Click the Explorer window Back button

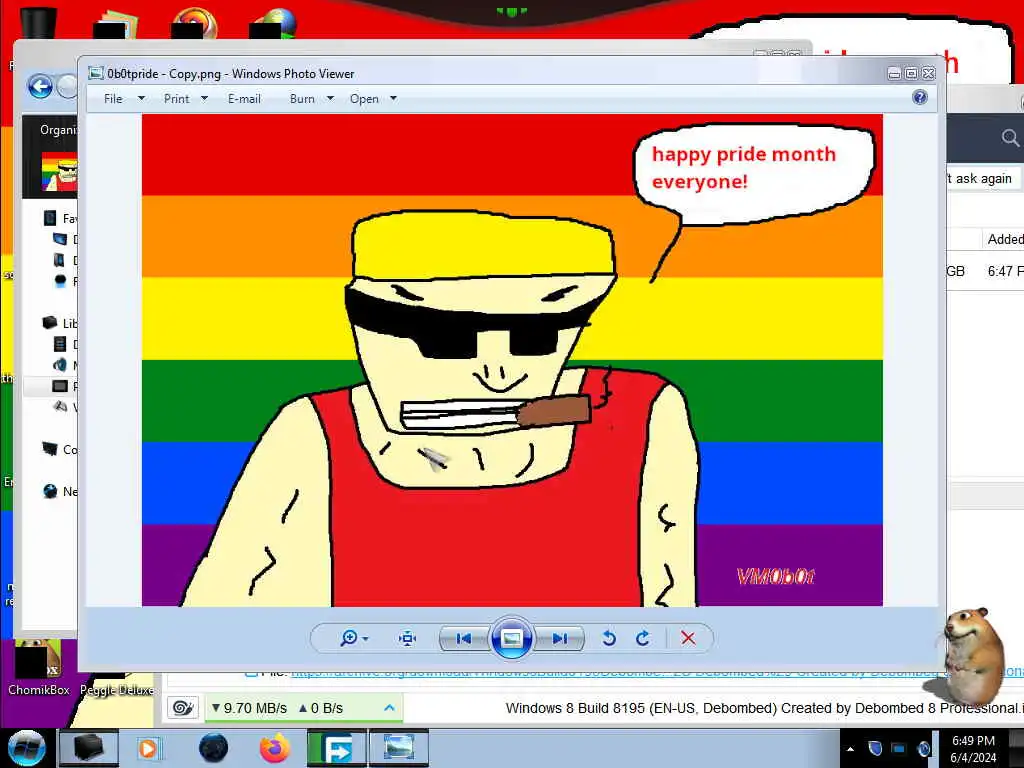point(40,87)
